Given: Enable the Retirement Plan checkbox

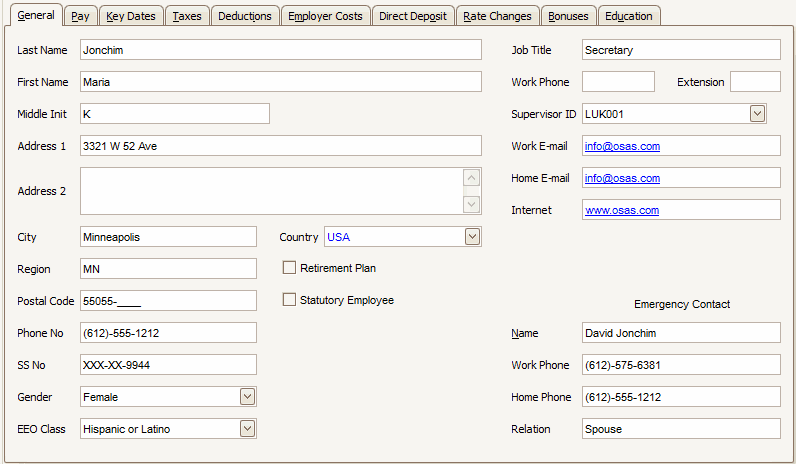Looking at the screenshot, I should [290, 268].
